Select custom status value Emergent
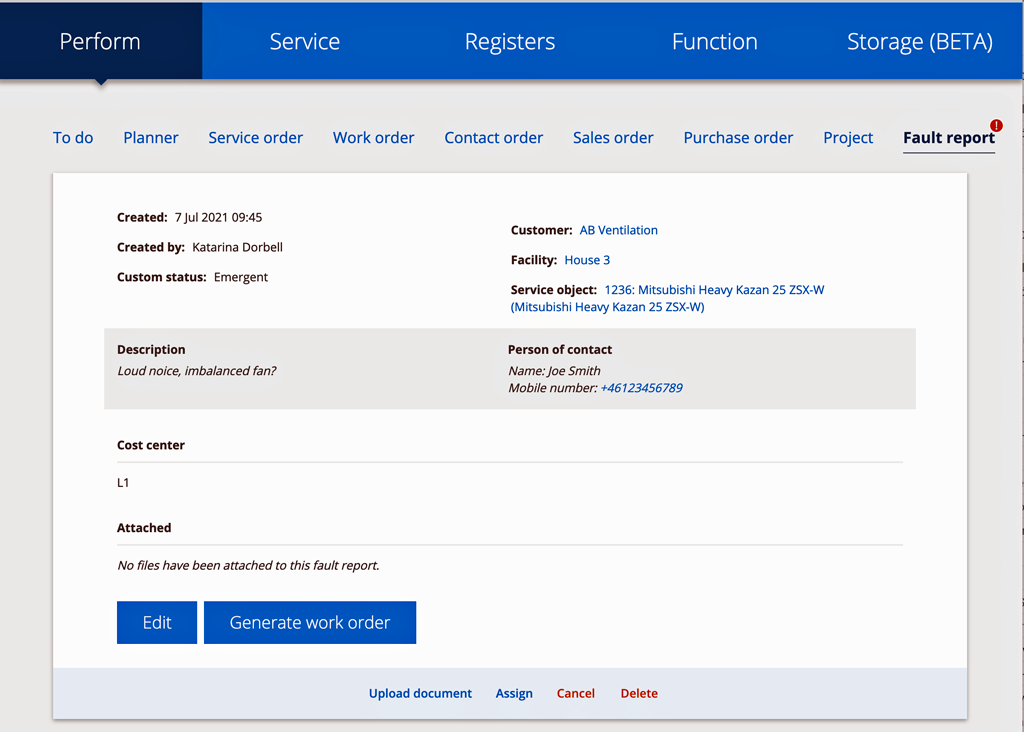This screenshot has width=1024, height=732. click(240, 278)
